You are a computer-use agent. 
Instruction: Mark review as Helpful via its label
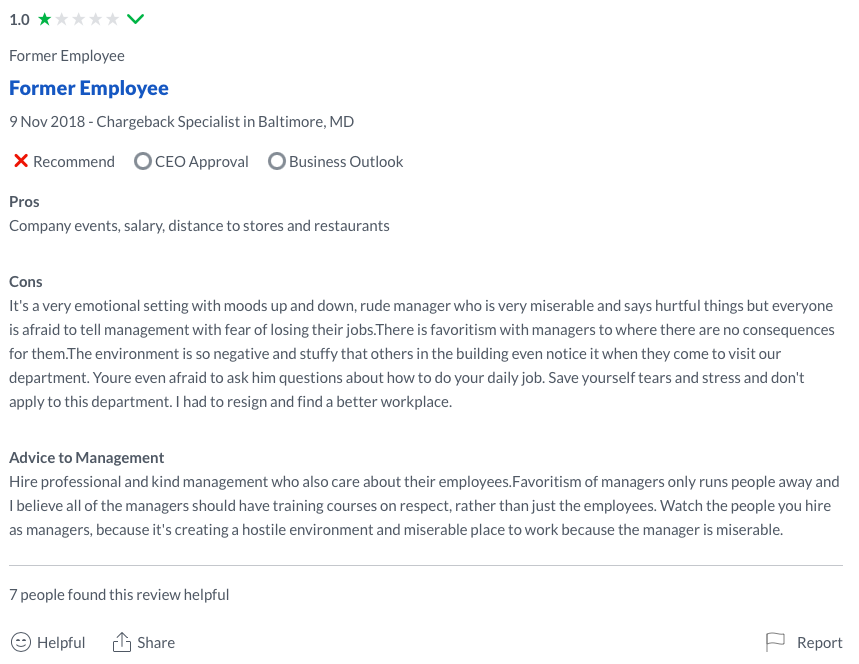[61, 643]
